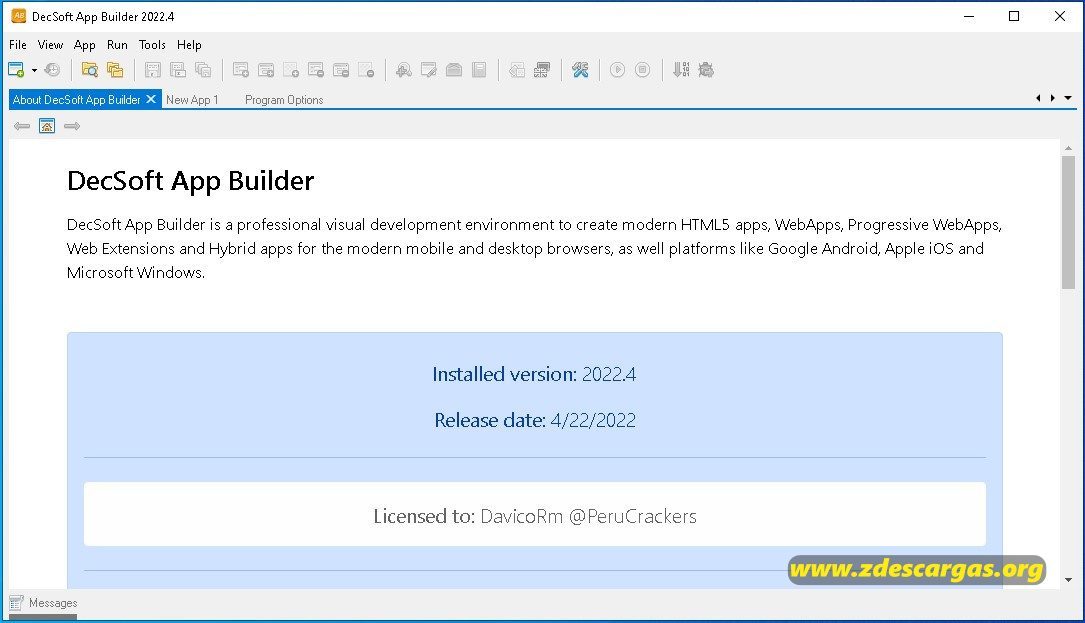Click the scrollbar down arrow
The image size is (1085, 623).
[x=1068, y=580]
